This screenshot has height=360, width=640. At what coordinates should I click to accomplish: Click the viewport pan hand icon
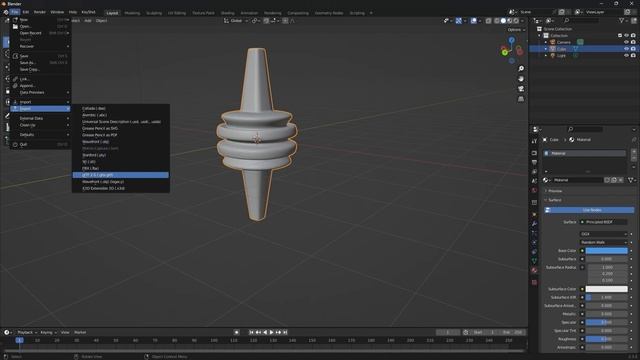point(521,79)
